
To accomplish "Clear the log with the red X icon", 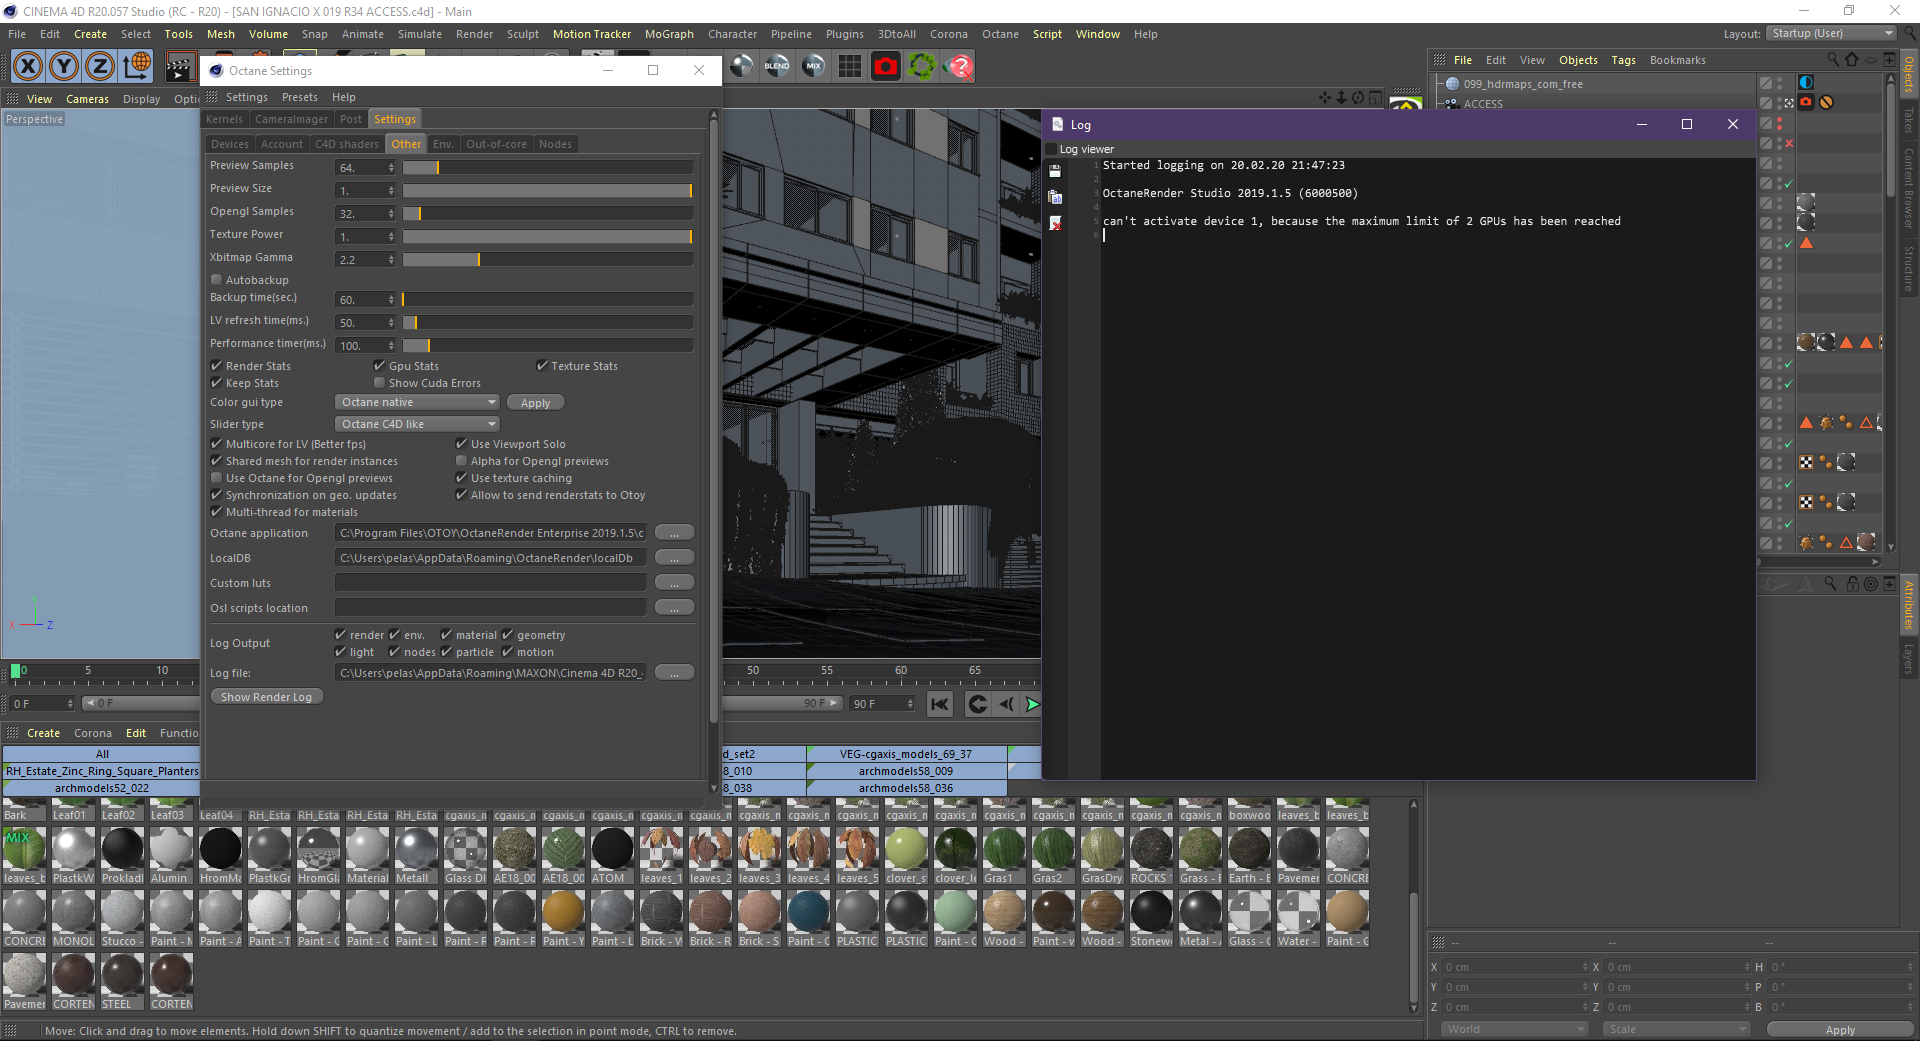I will click(x=1055, y=223).
